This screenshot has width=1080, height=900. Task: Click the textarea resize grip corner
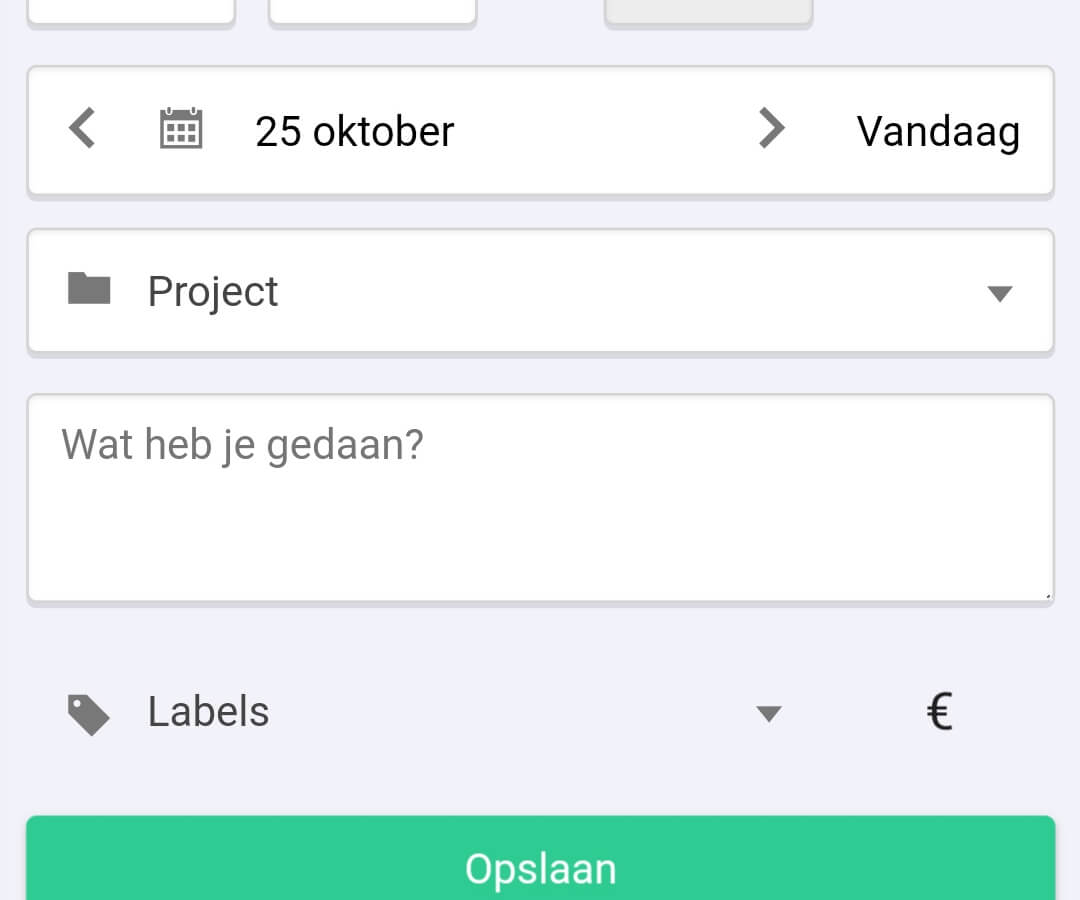click(1048, 595)
